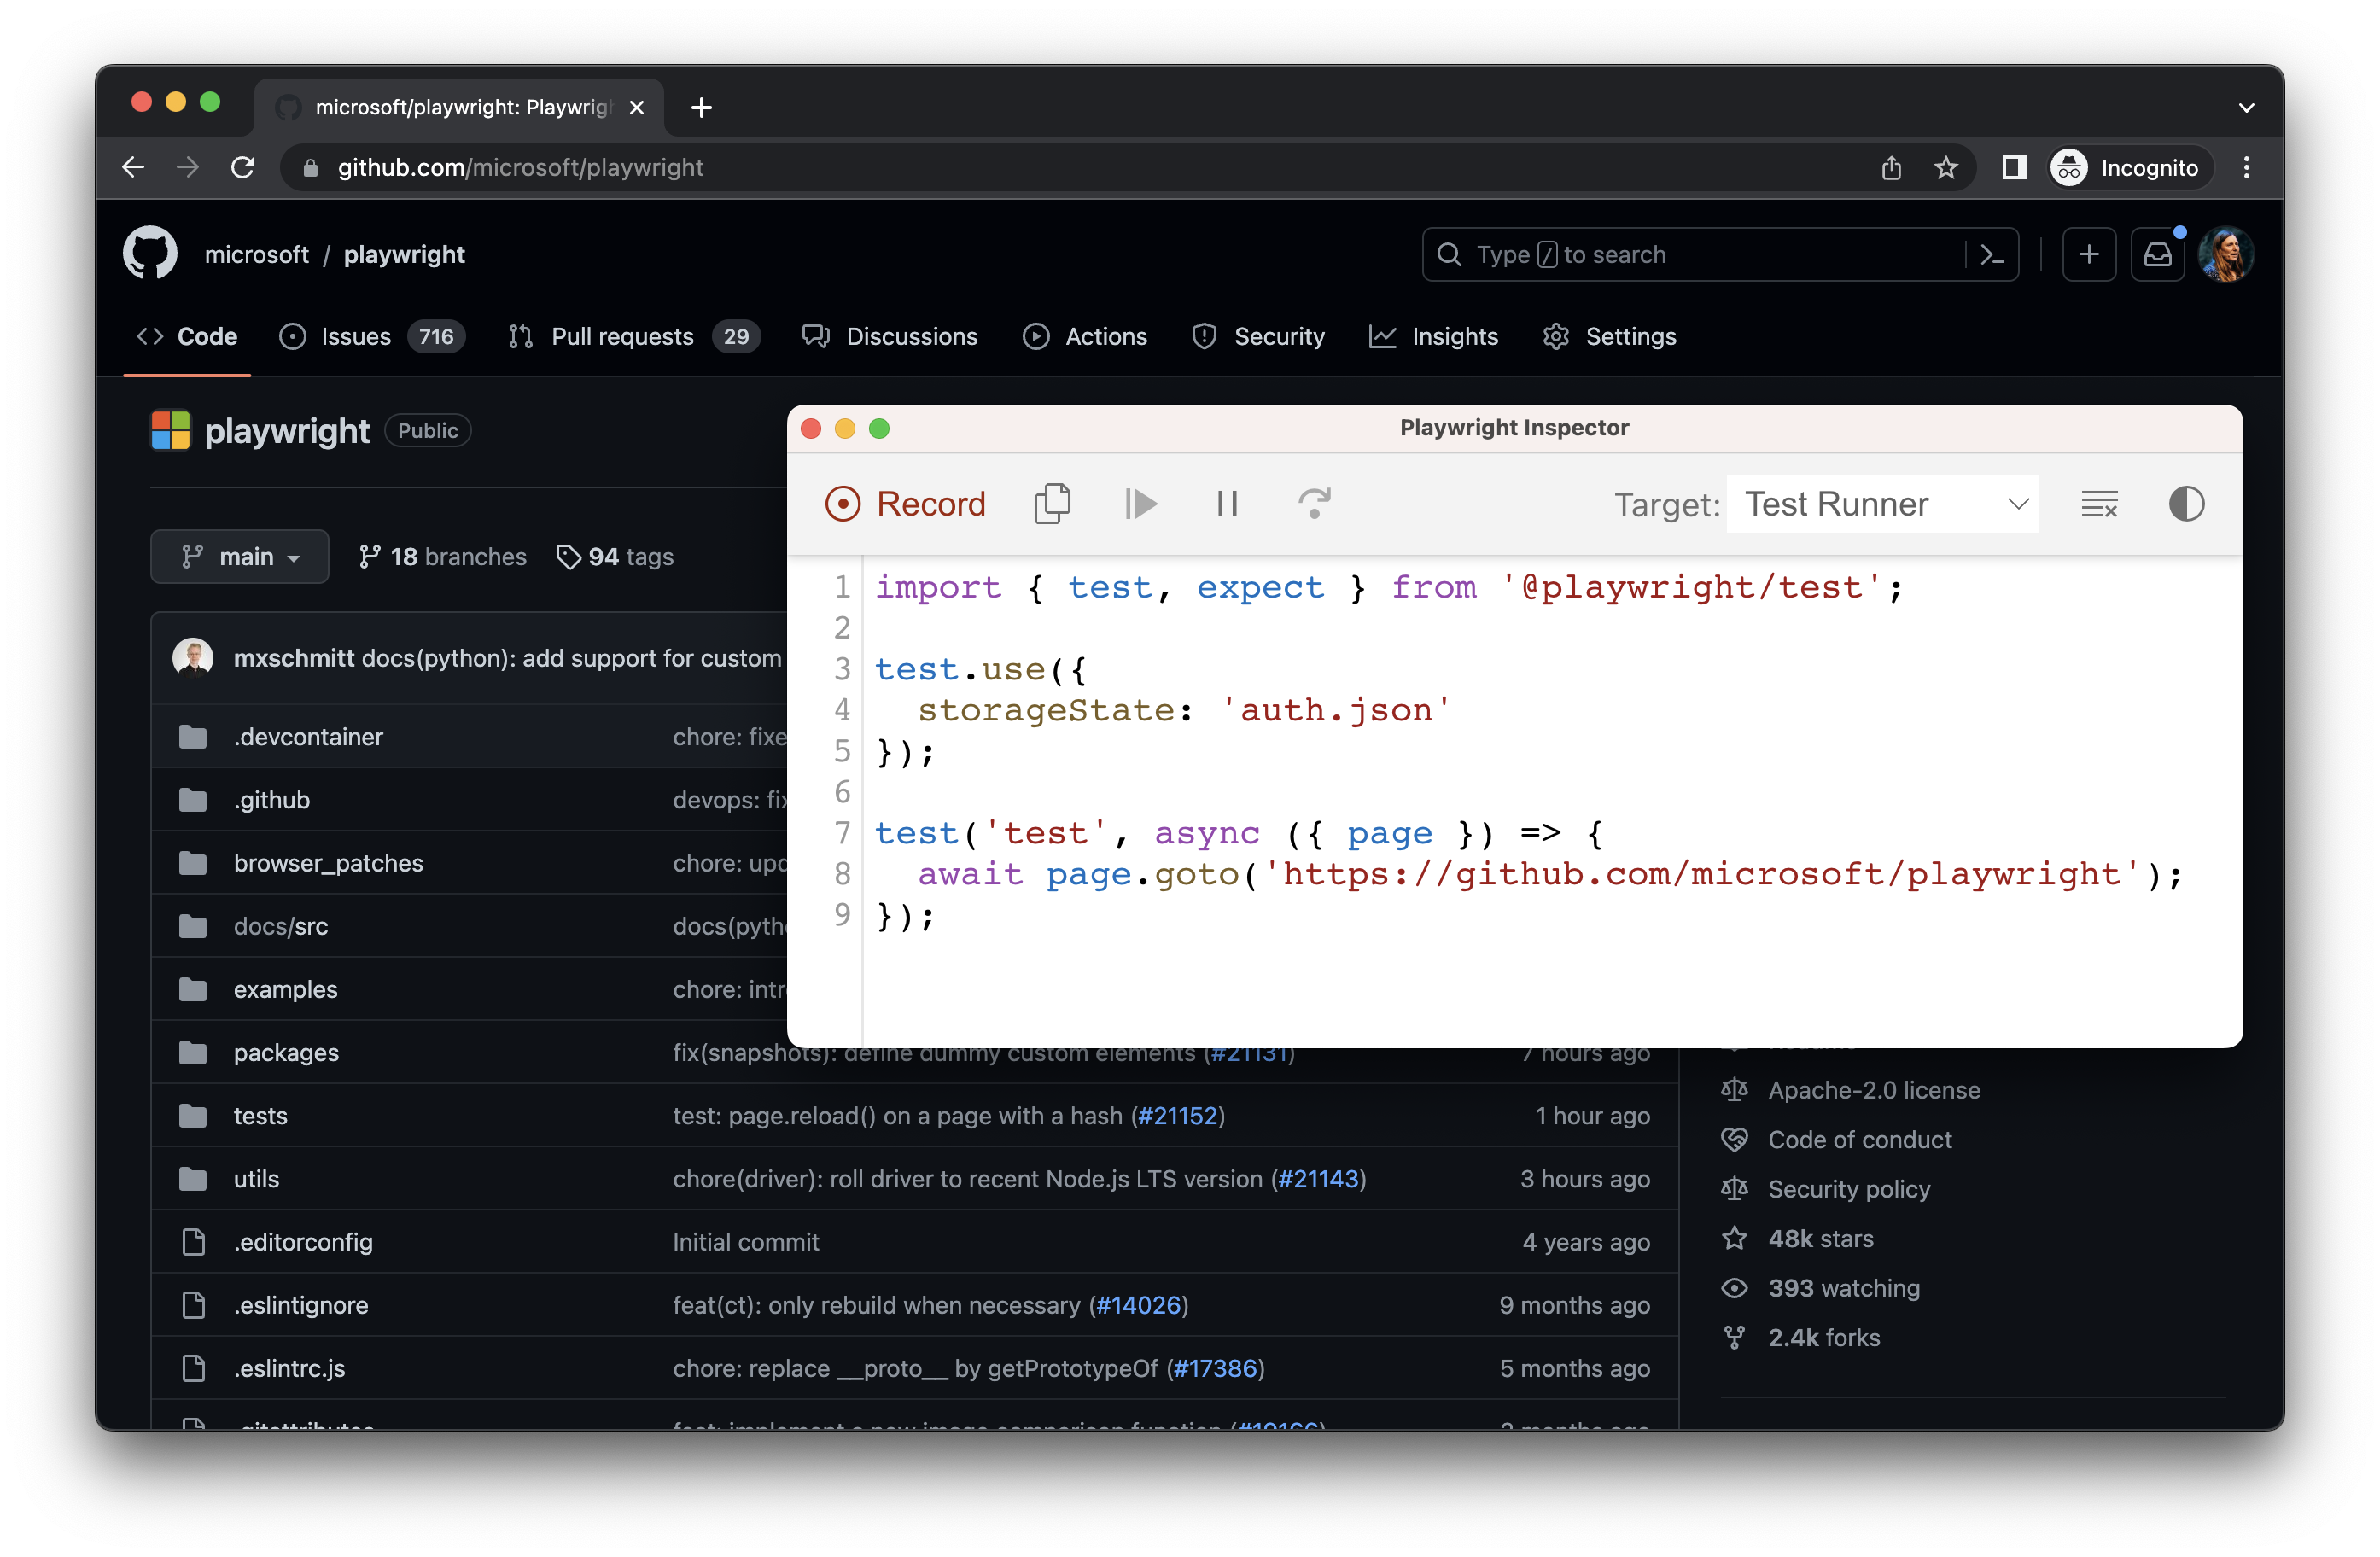Switch to the repository Settings tab
The image size is (2380, 1557).
1609,337
